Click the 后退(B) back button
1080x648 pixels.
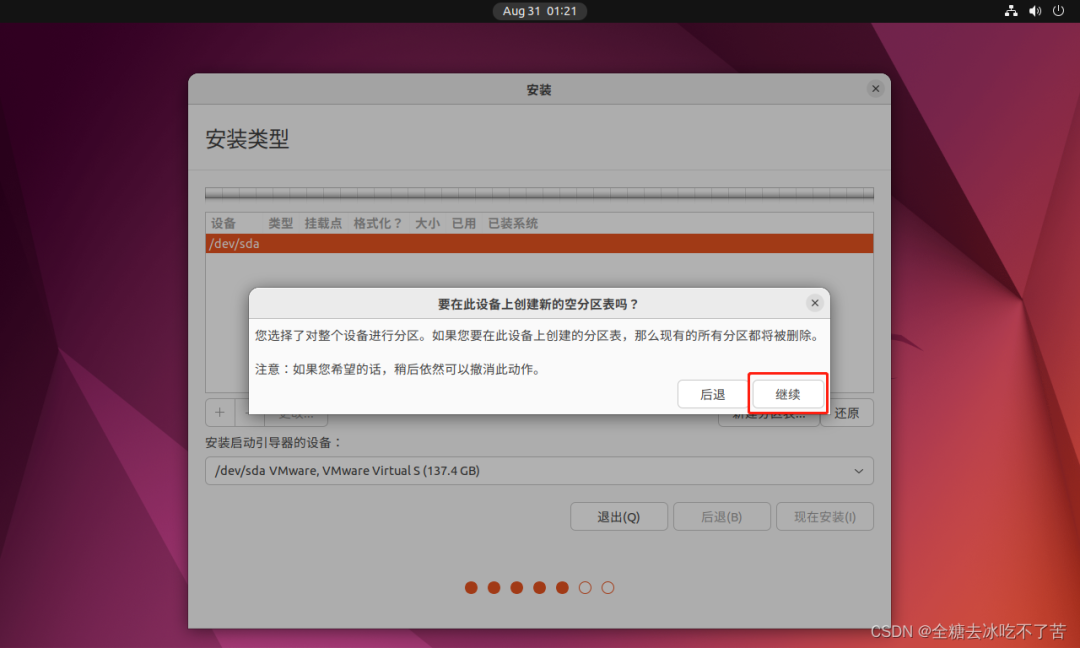(x=721, y=517)
